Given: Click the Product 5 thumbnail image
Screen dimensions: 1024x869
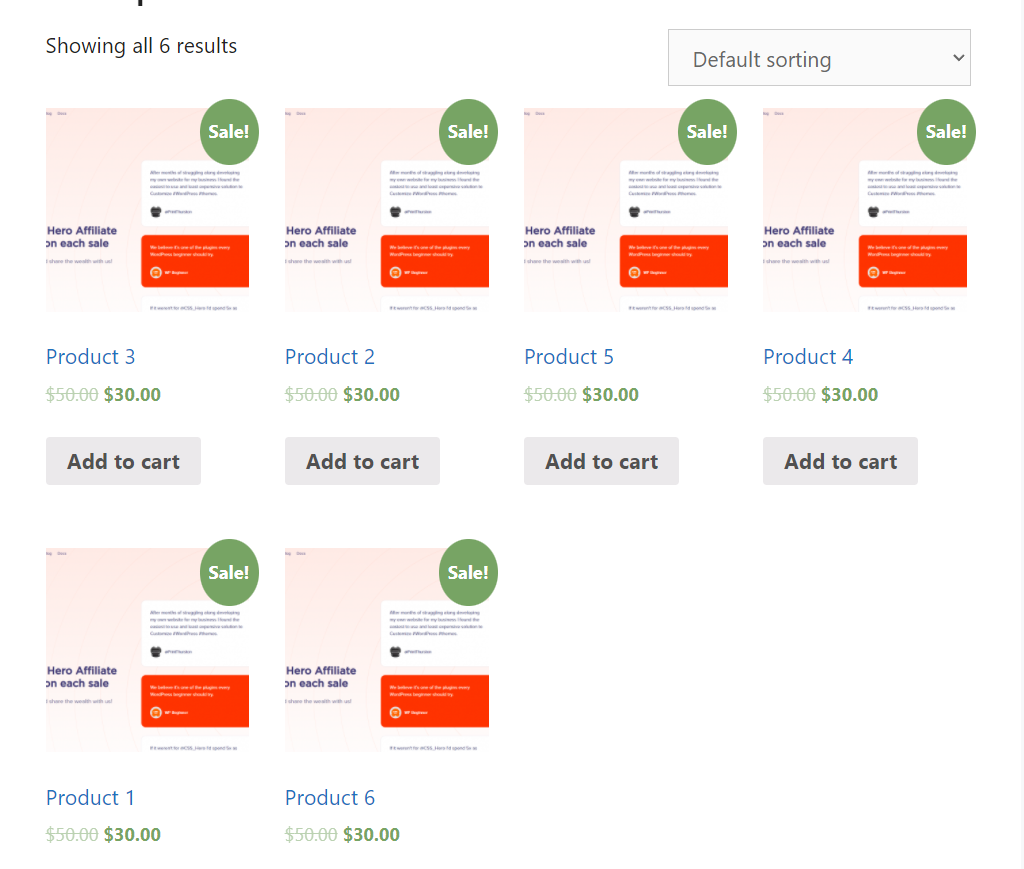Looking at the screenshot, I should tap(626, 210).
